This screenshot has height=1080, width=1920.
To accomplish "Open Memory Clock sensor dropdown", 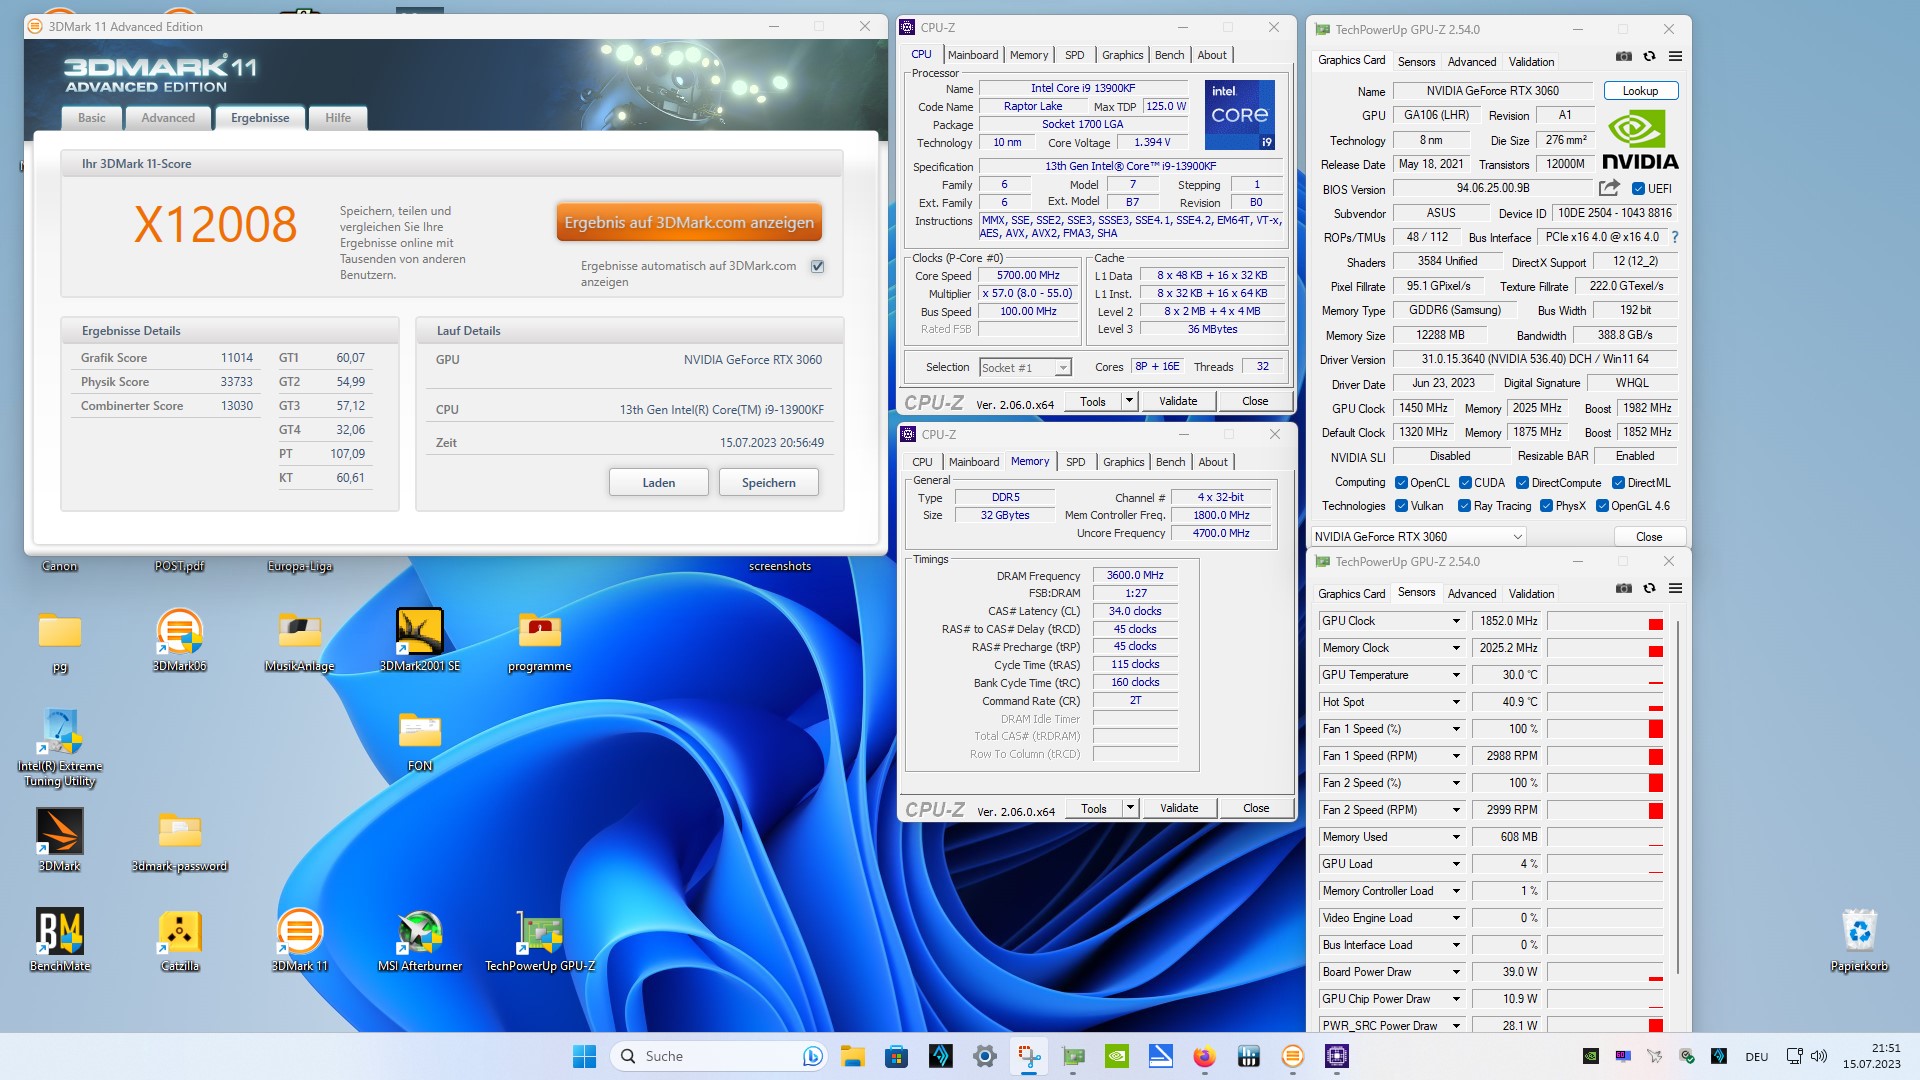I will [x=1456, y=648].
